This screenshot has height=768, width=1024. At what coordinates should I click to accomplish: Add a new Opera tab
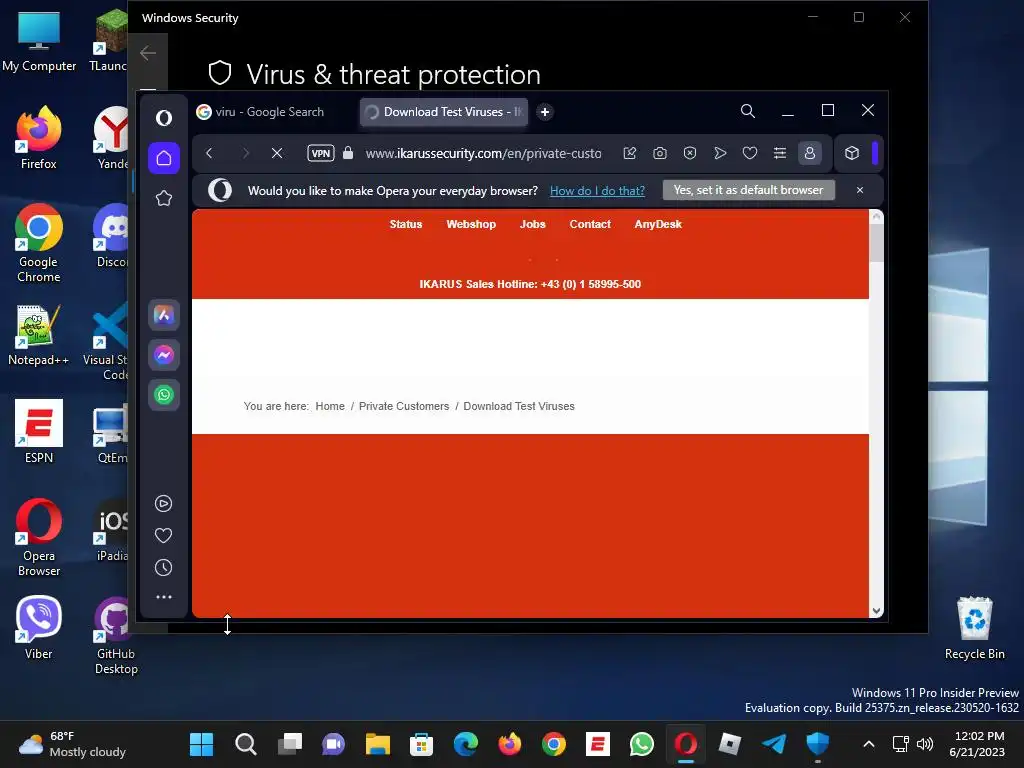(x=545, y=112)
